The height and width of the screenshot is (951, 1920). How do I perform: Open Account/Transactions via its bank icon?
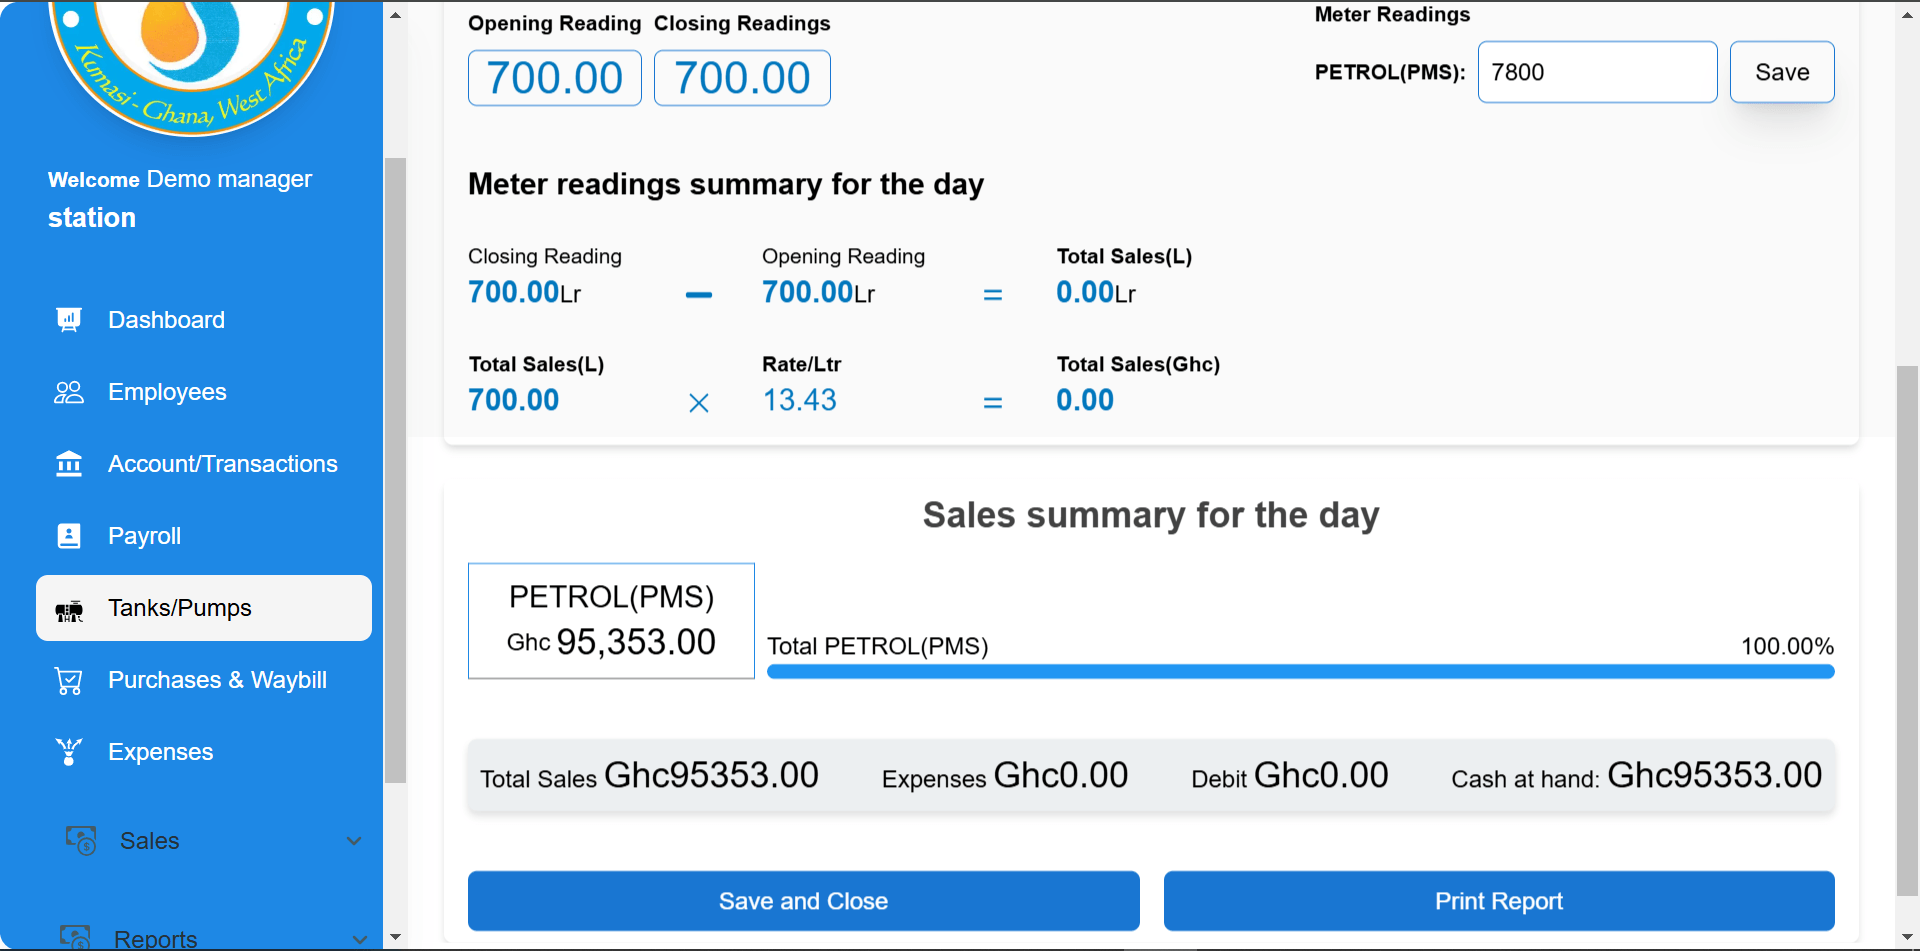coord(68,463)
